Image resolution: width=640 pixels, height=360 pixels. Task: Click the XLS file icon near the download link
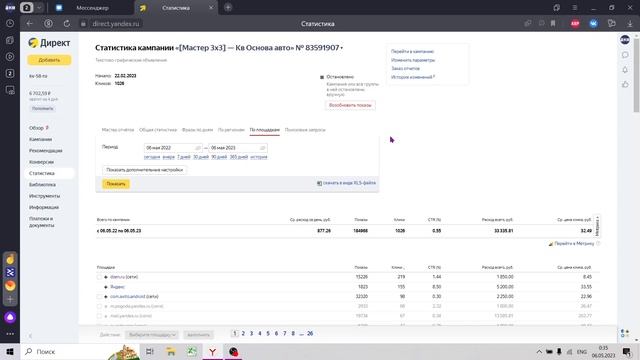click(319, 183)
